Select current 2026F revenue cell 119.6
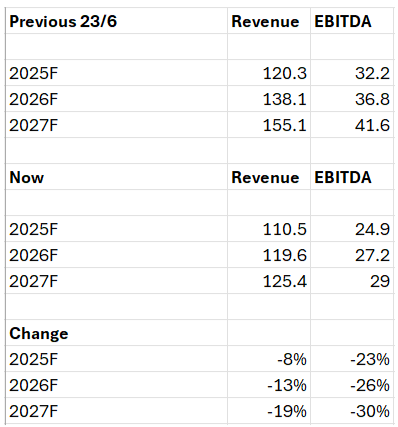398x427 pixels. 269,255
